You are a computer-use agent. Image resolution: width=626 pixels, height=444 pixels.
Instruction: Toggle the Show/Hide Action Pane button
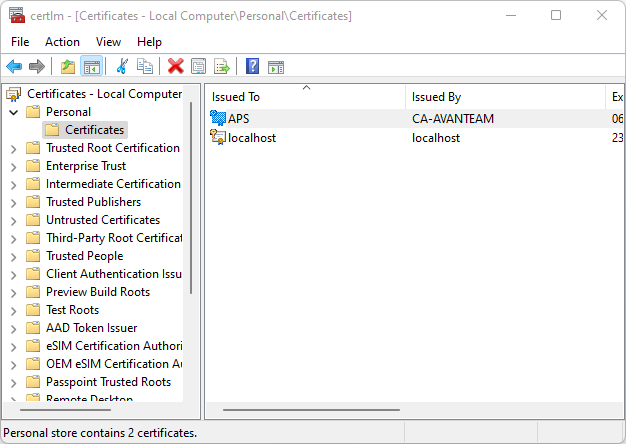275,67
